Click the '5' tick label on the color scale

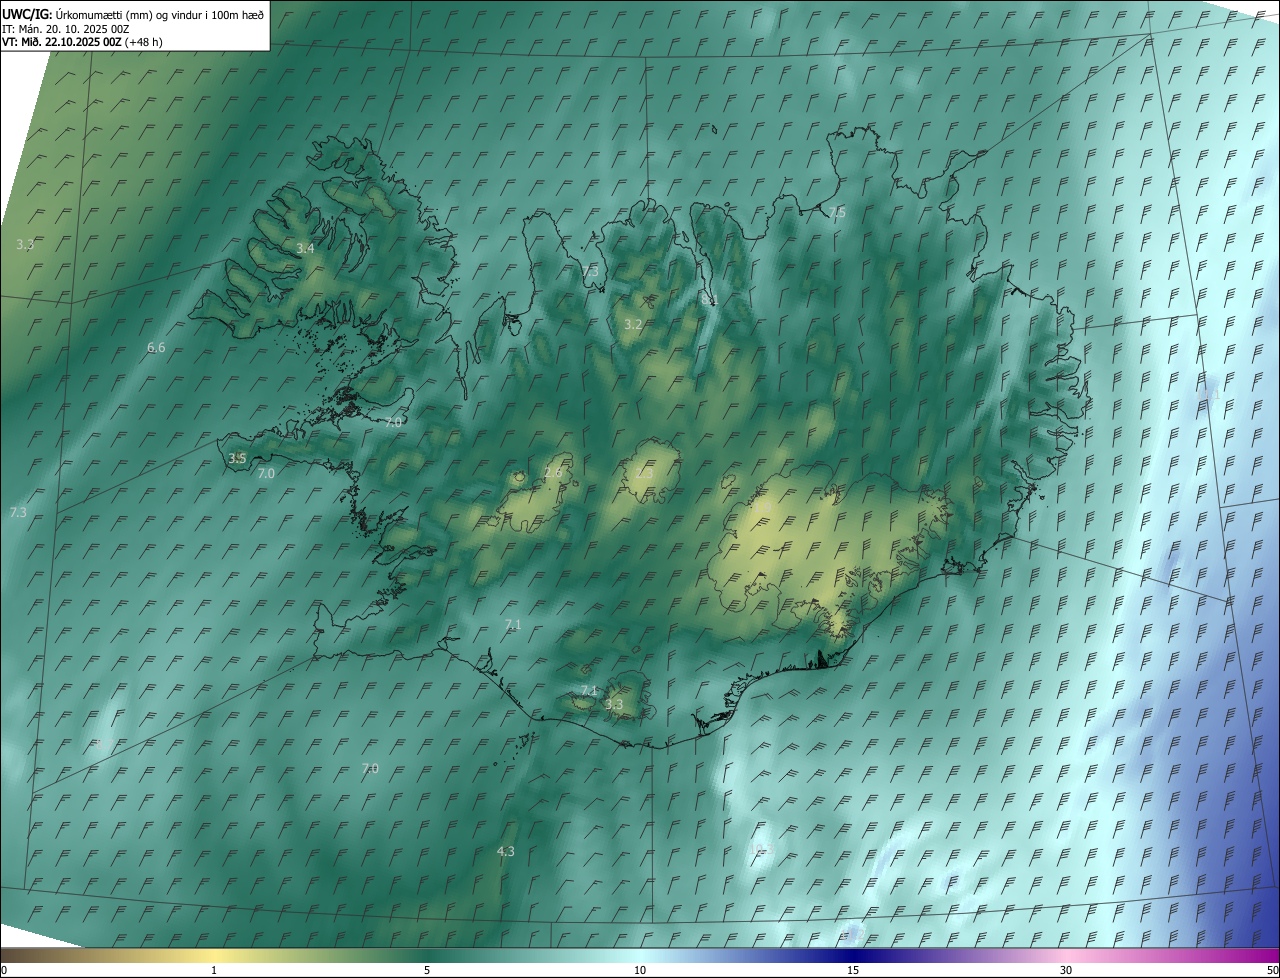coord(427,970)
